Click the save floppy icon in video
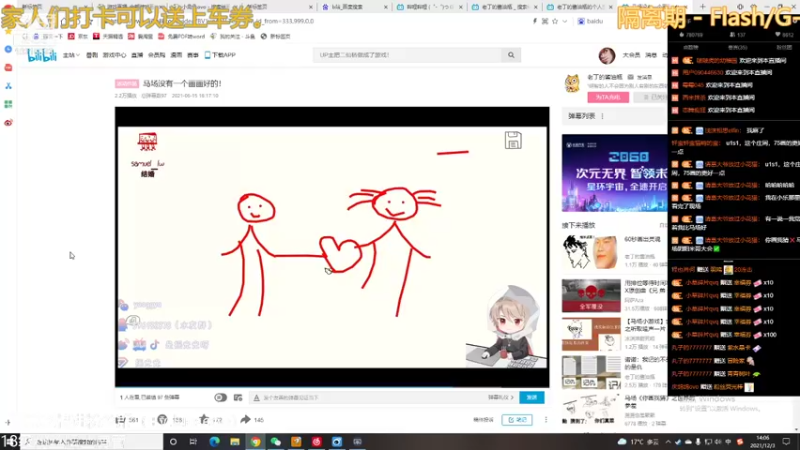Screen dimensions: 800x450 point(513,140)
